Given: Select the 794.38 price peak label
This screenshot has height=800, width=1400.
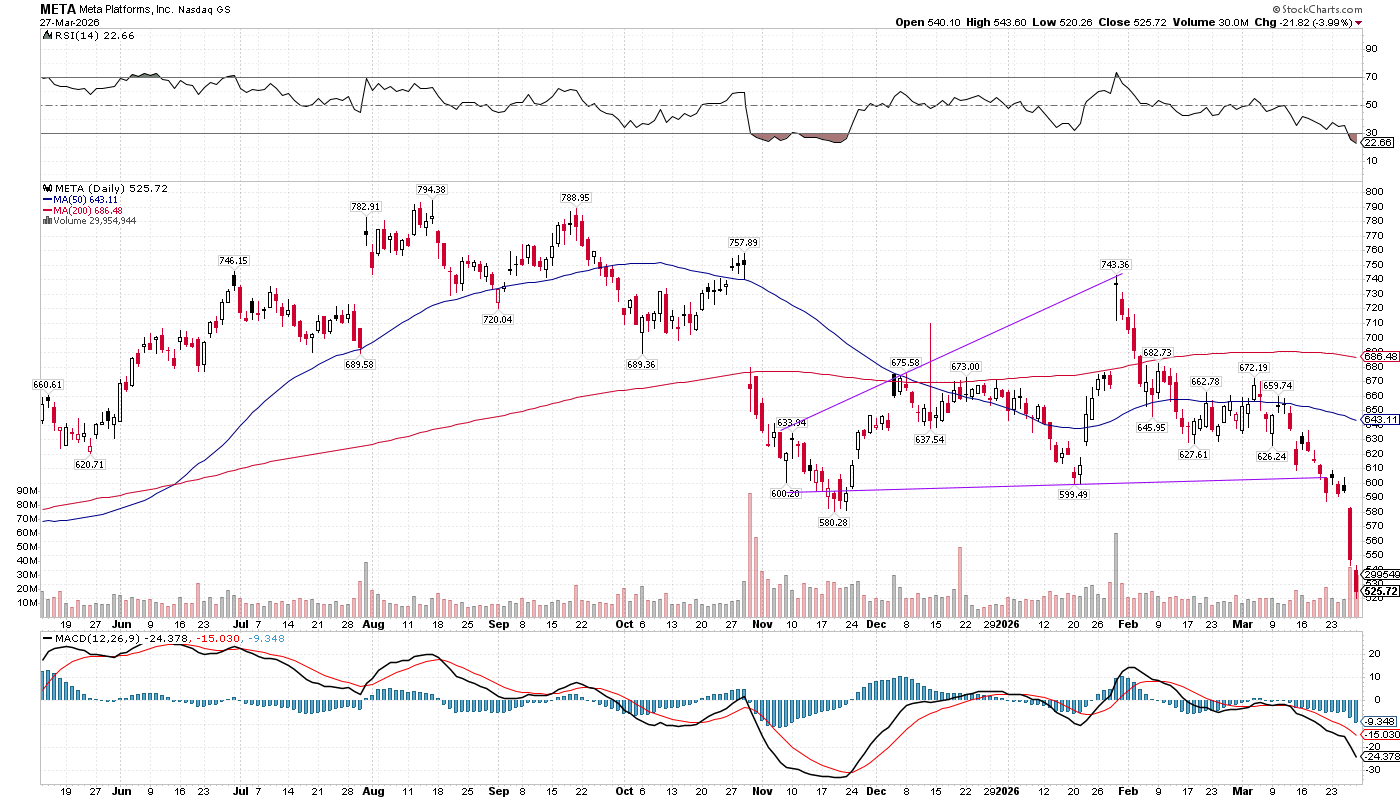Looking at the screenshot, I should pyautogui.click(x=431, y=189).
